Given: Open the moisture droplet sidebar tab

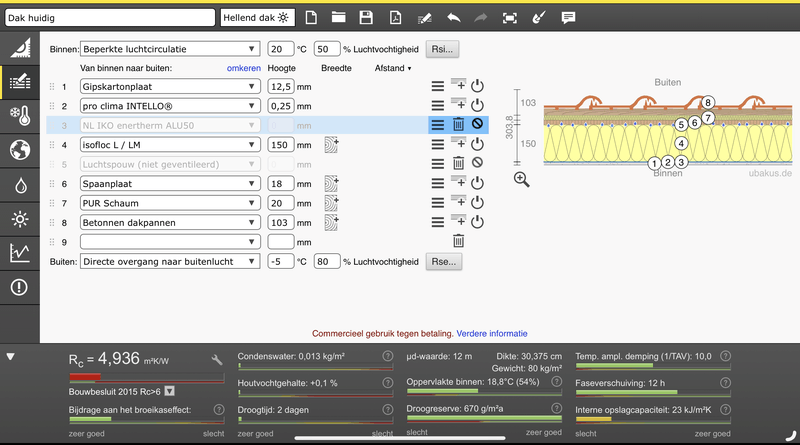Looking at the screenshot, I should tap(20, 185).
